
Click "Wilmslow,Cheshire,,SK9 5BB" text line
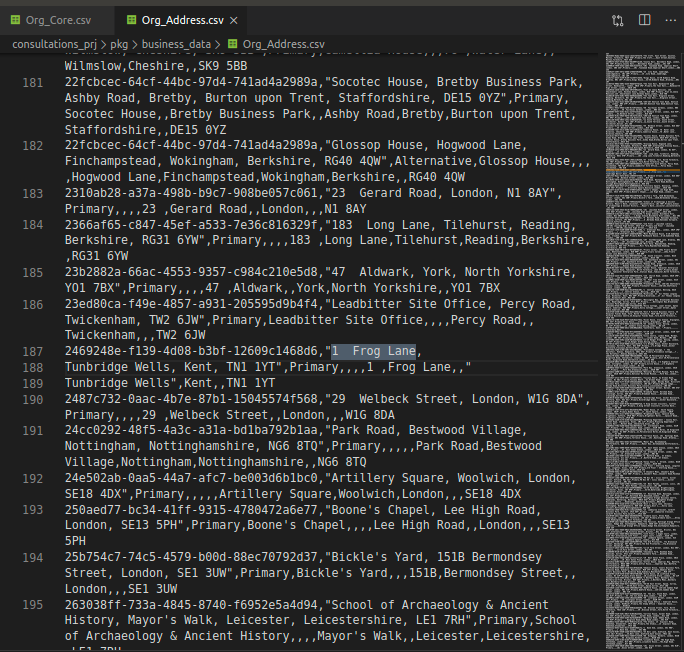(156, 66)
